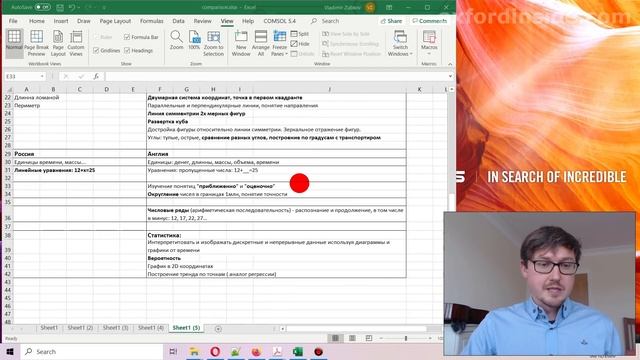Add a new sheet with plus icon
The width and height of the screenshot is (640, 360).
pos(218,329)
